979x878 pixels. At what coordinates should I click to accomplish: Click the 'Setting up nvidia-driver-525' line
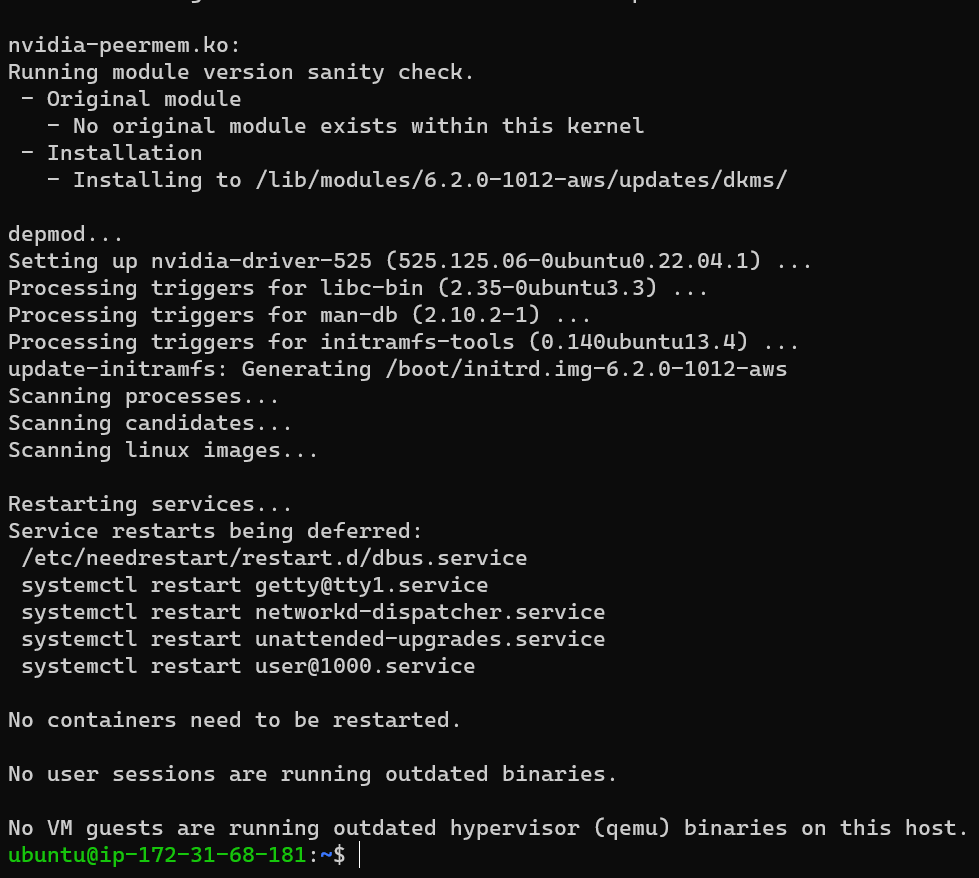pos(410,261)
